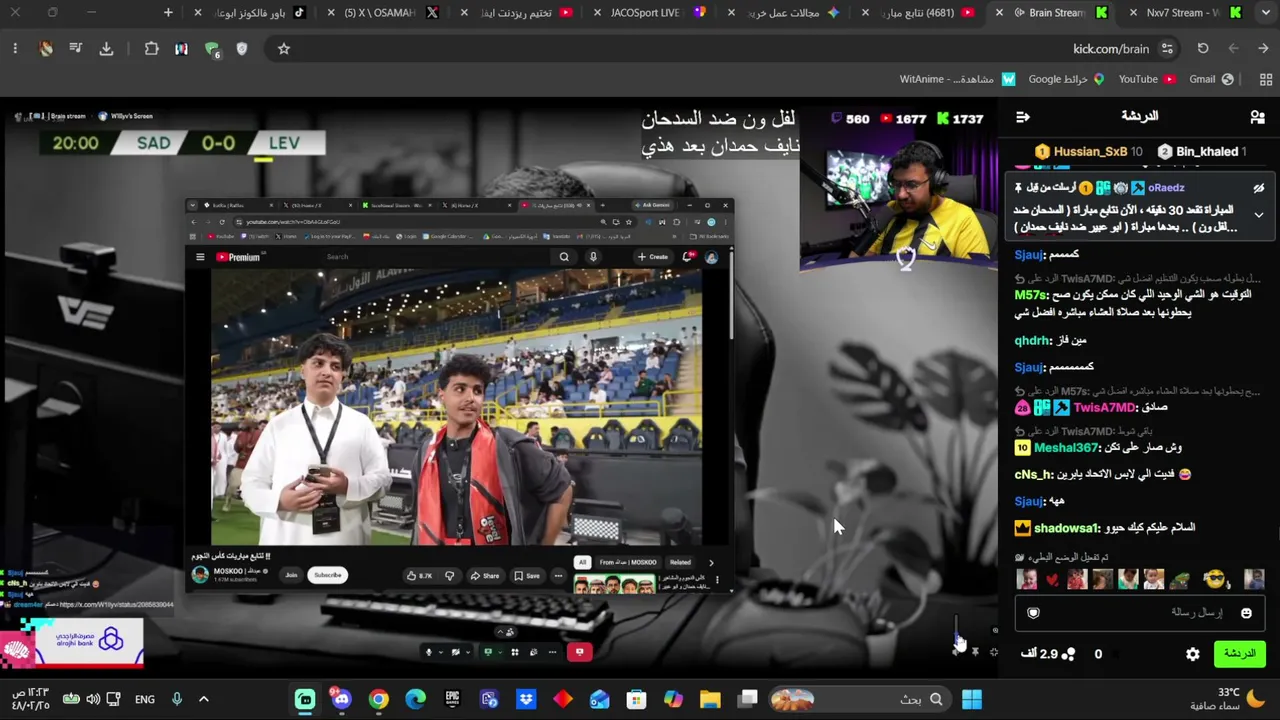This screenshot has width=1280, height=720.
Task: Open Epic Games launcher from taskbar
Action: click(x=452, y=700)
